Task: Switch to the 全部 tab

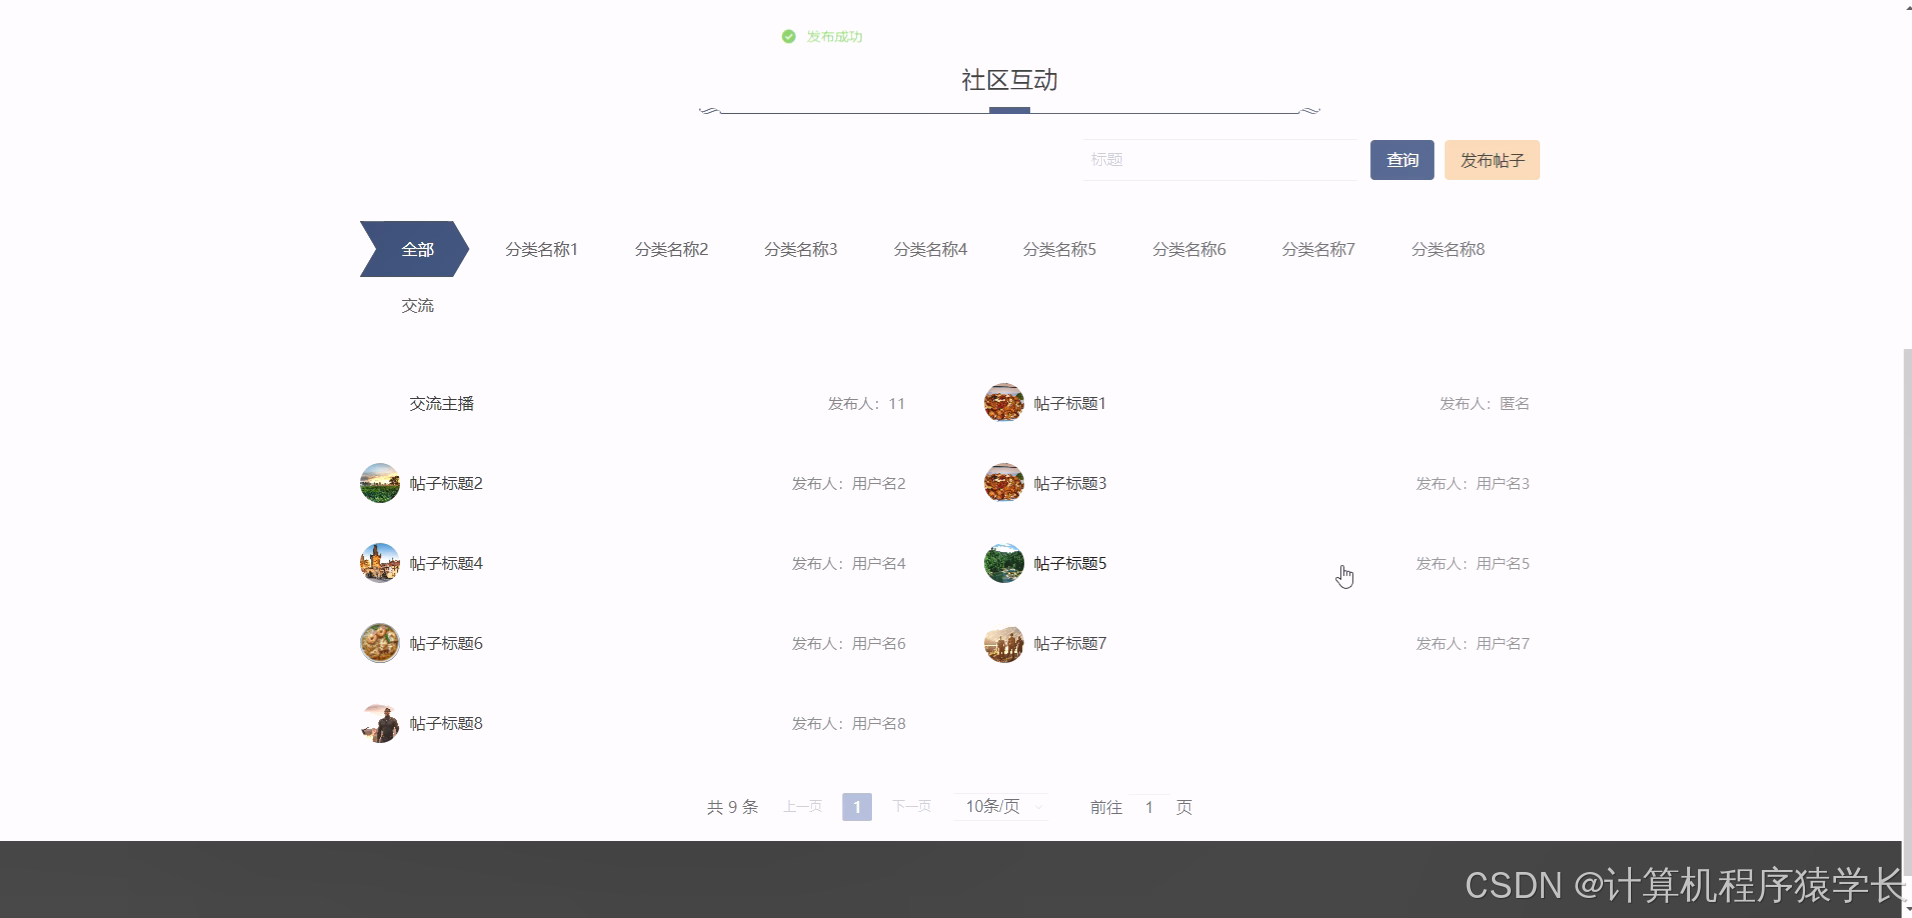Action: [417, 249]
